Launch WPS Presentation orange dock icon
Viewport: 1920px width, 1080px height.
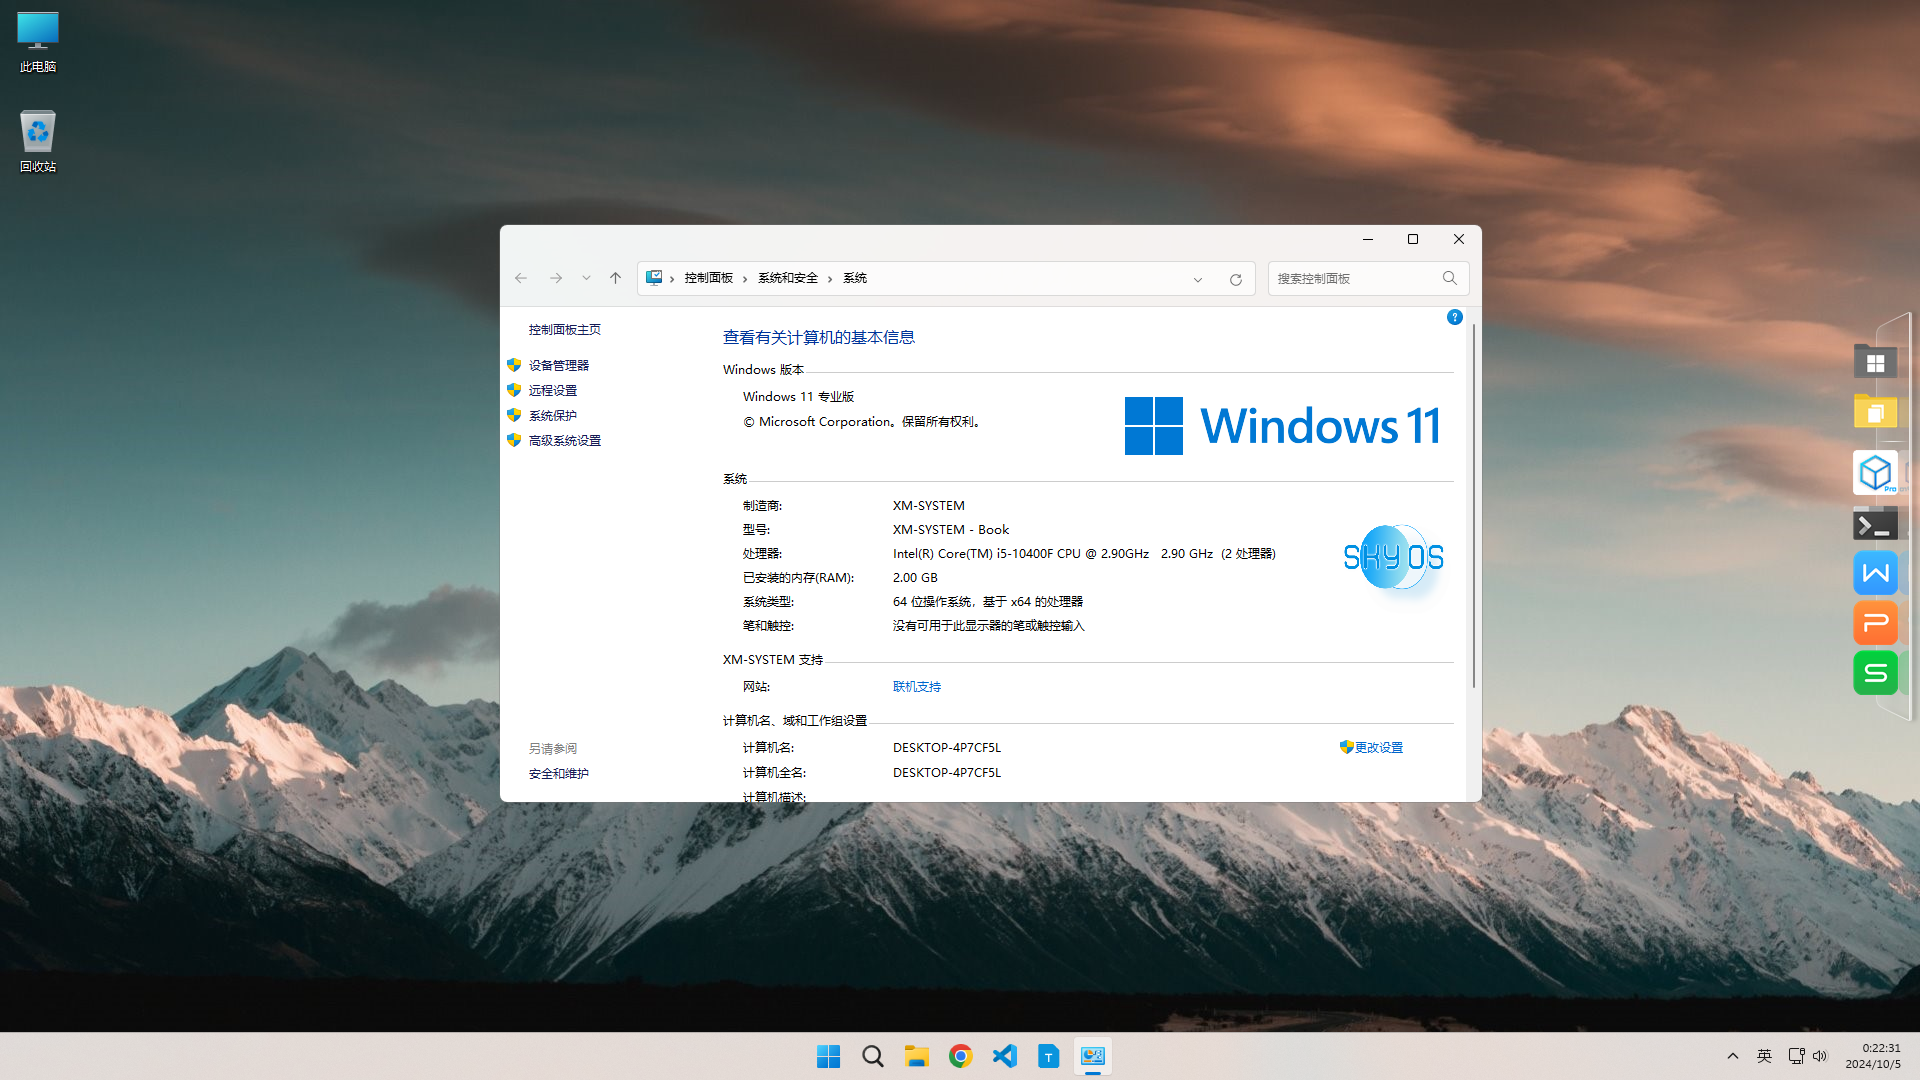click(x=1875, y=623)
